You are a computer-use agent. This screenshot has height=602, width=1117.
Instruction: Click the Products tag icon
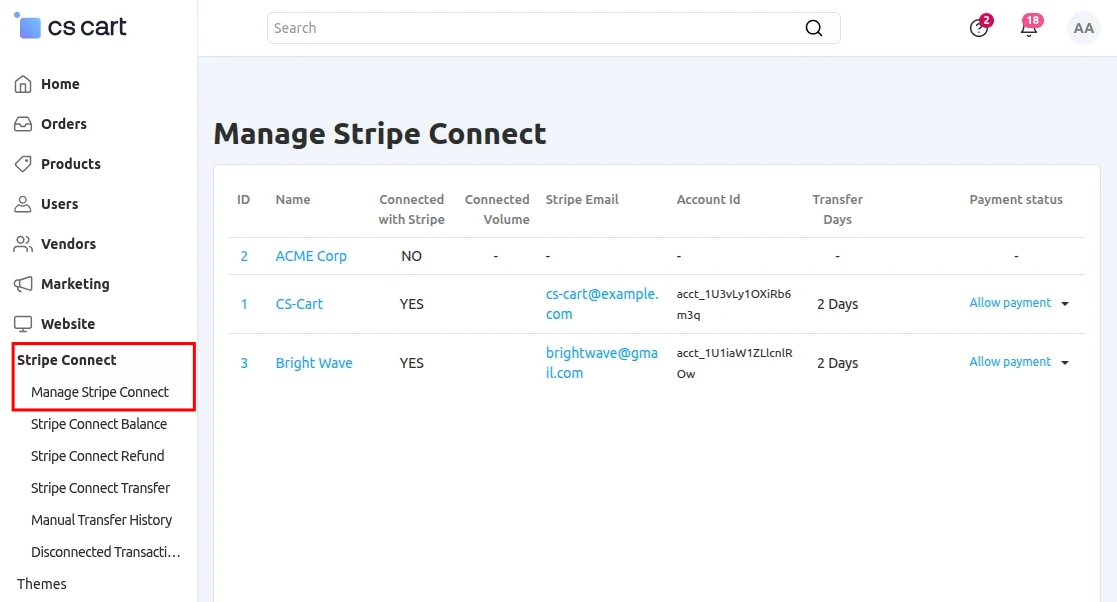click(23, 164)
